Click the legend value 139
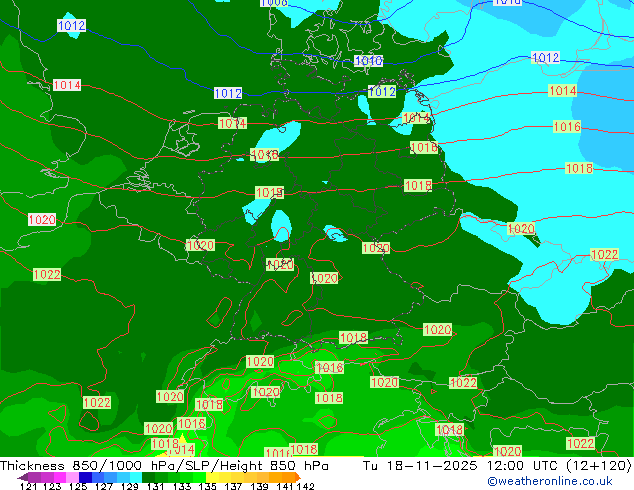 (x=259, y=486)
